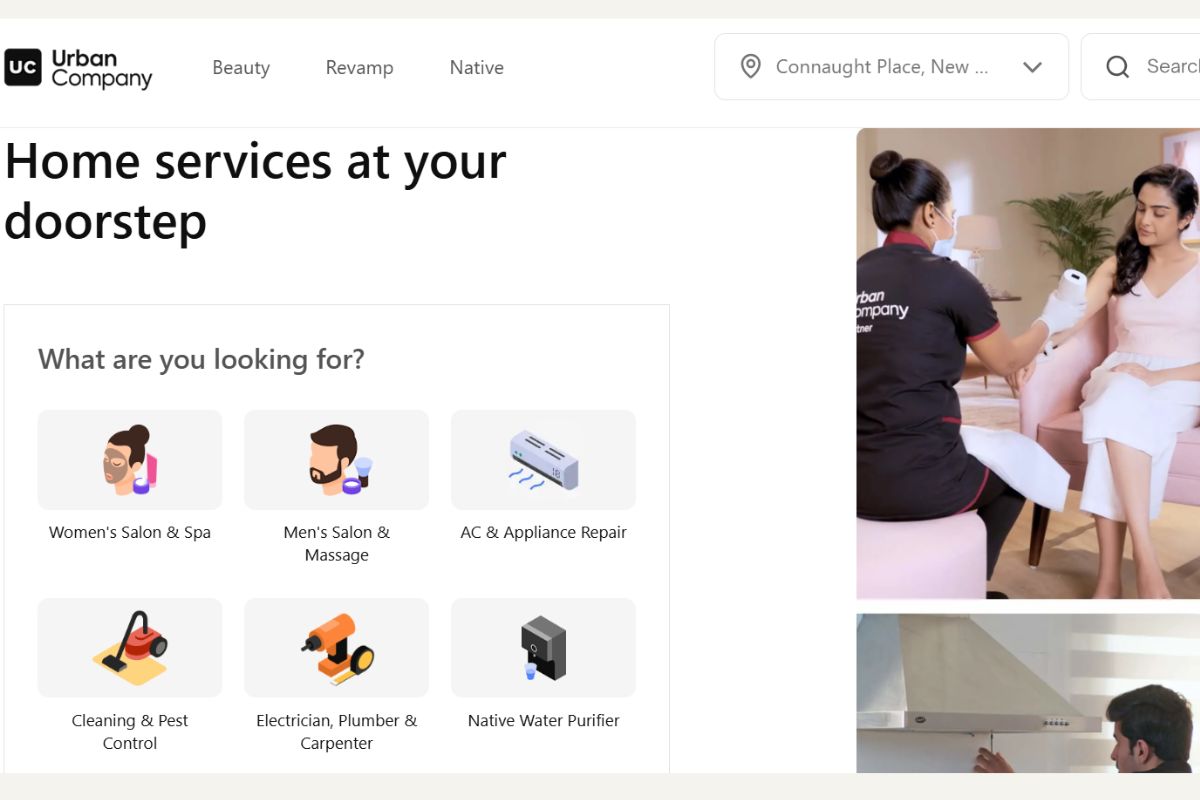The image size is (1200, 800).
Task: Select Native in the top navigation
Action: click(x=476, y=68)
